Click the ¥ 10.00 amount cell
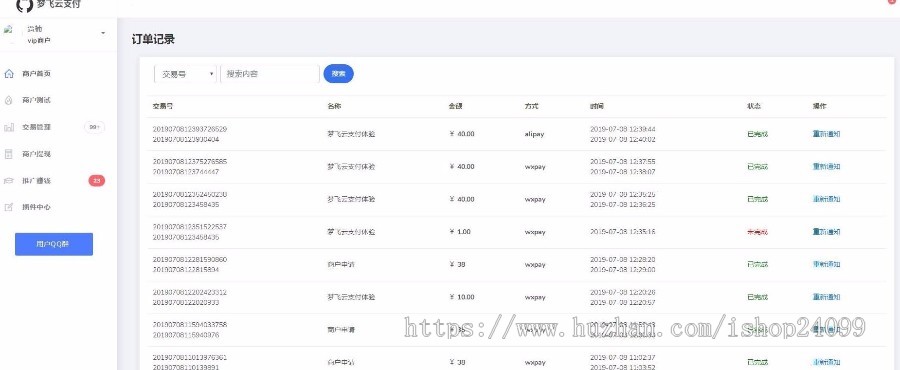 (x=461, y=298)
